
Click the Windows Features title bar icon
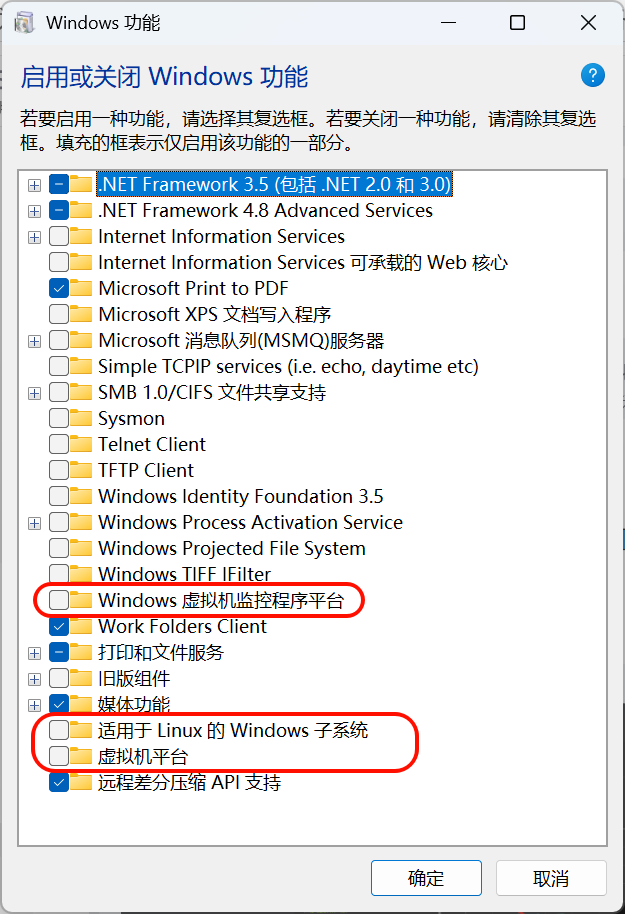[24, 23]
